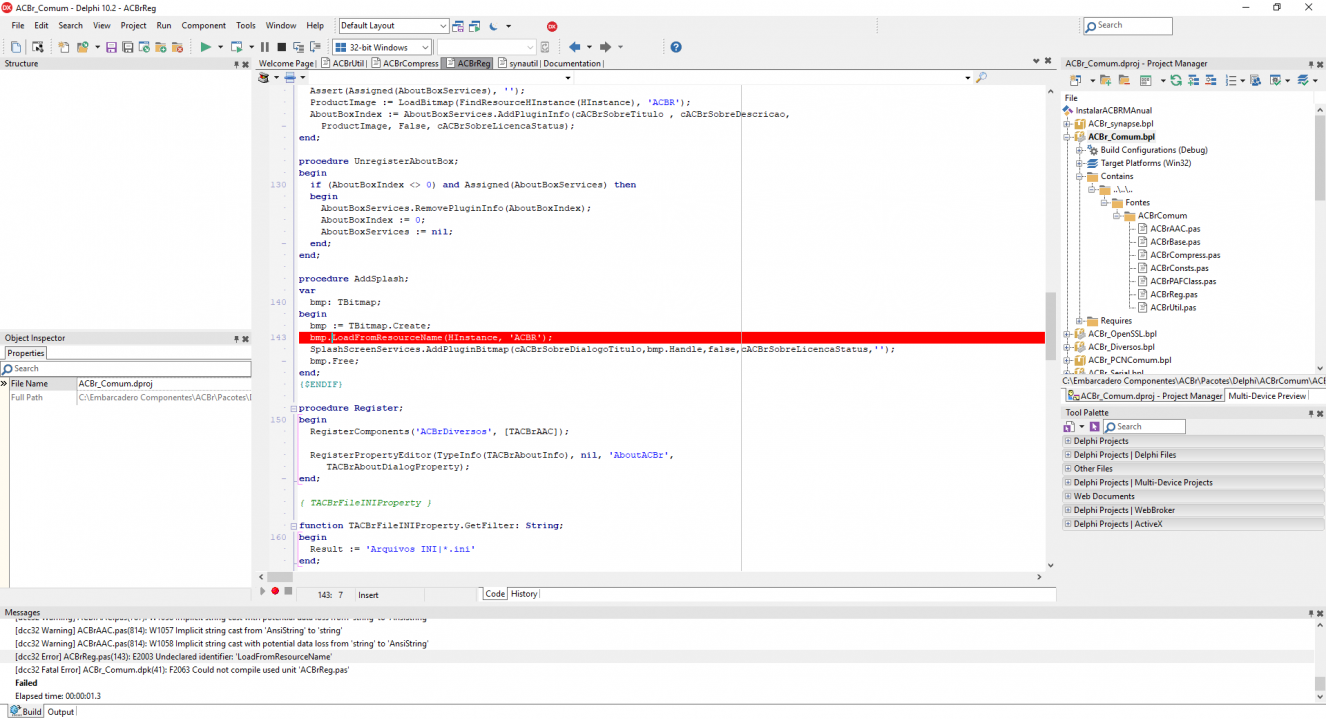
Task: Expand Other Files palette category
Action: click(x=1068, y=468)
